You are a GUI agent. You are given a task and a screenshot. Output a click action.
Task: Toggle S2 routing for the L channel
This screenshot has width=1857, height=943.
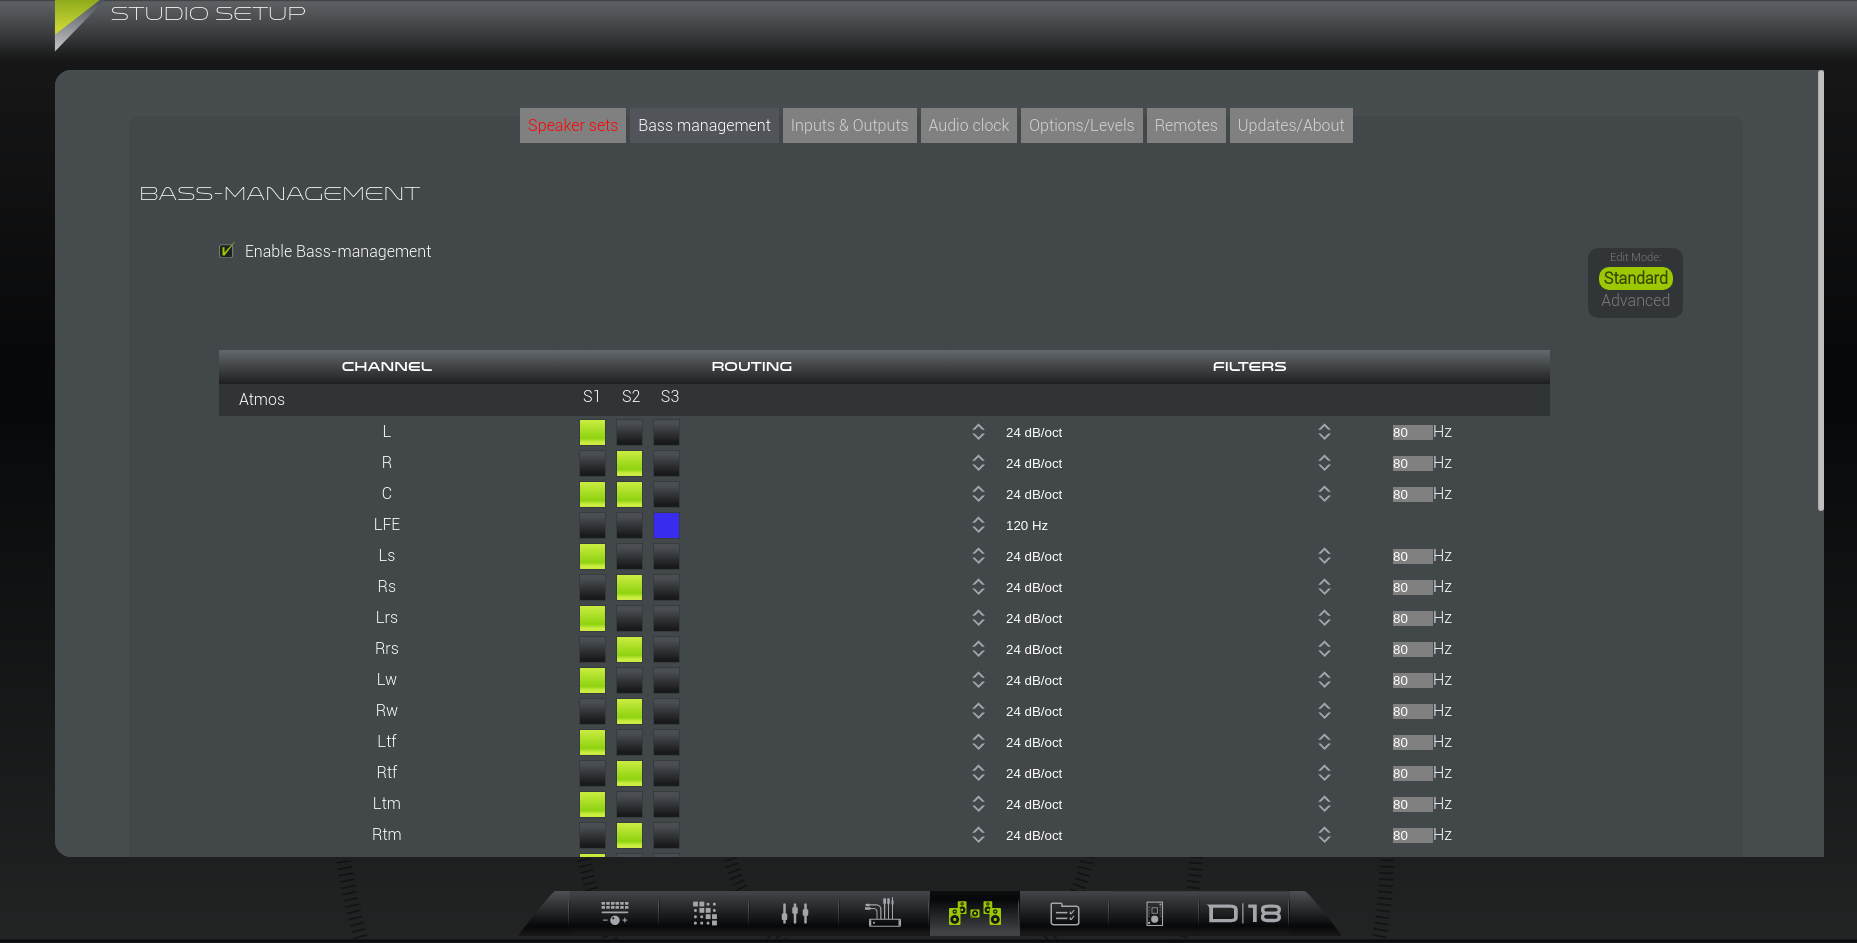point(629,433)
